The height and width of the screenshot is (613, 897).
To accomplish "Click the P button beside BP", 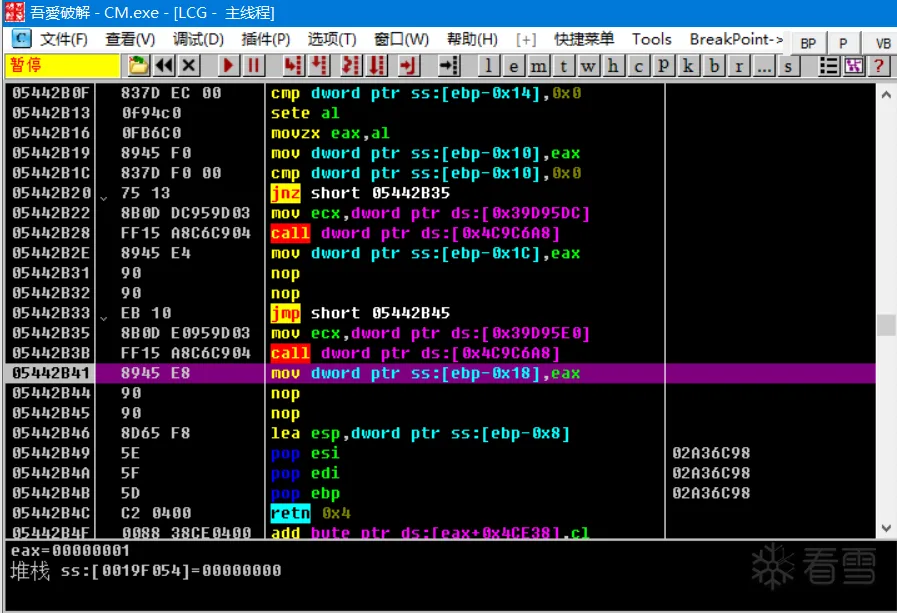I will click(x=843, y=43).
